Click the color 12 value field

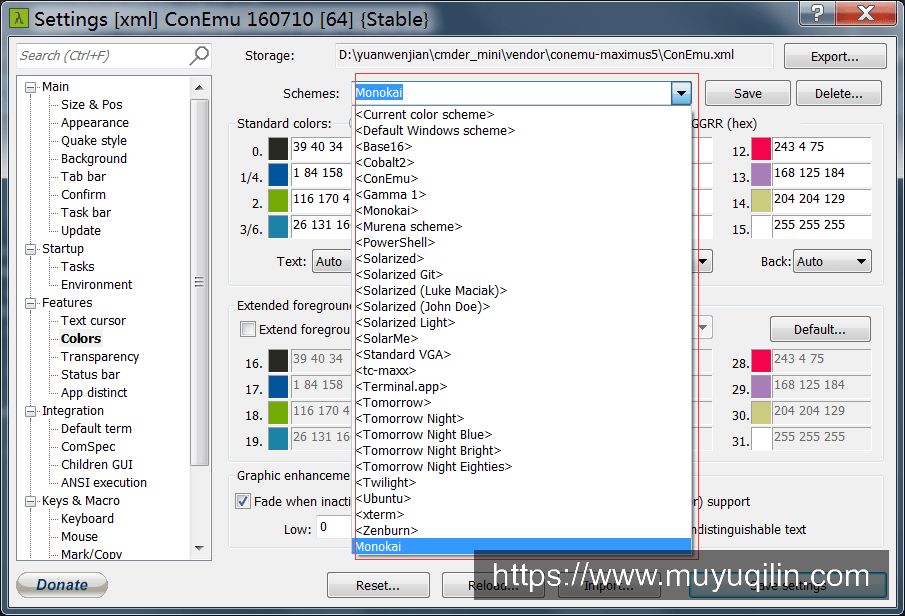pos(821,148)
